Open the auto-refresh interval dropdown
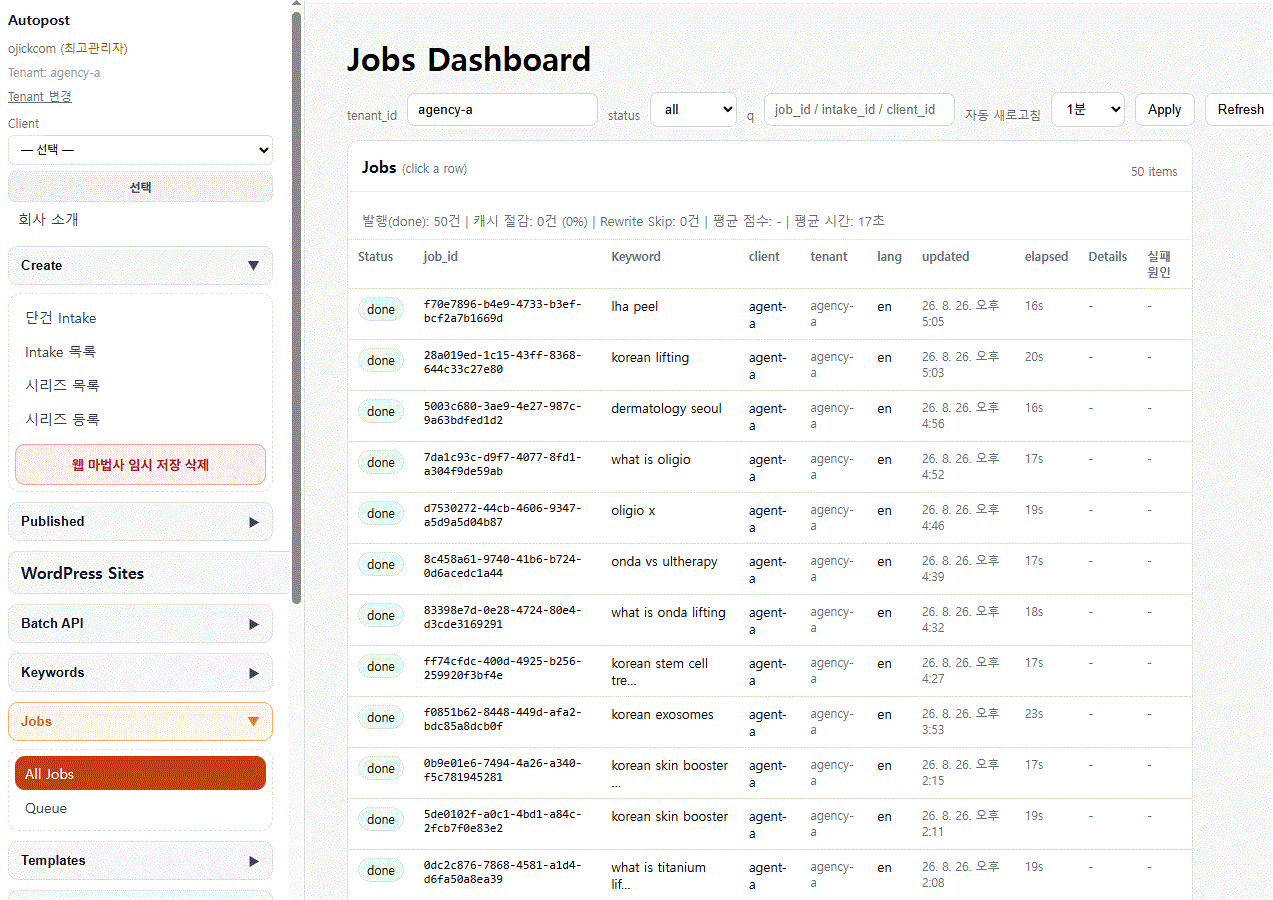The width and height of the screenshot is (1273, 900). click(1088, 110)
